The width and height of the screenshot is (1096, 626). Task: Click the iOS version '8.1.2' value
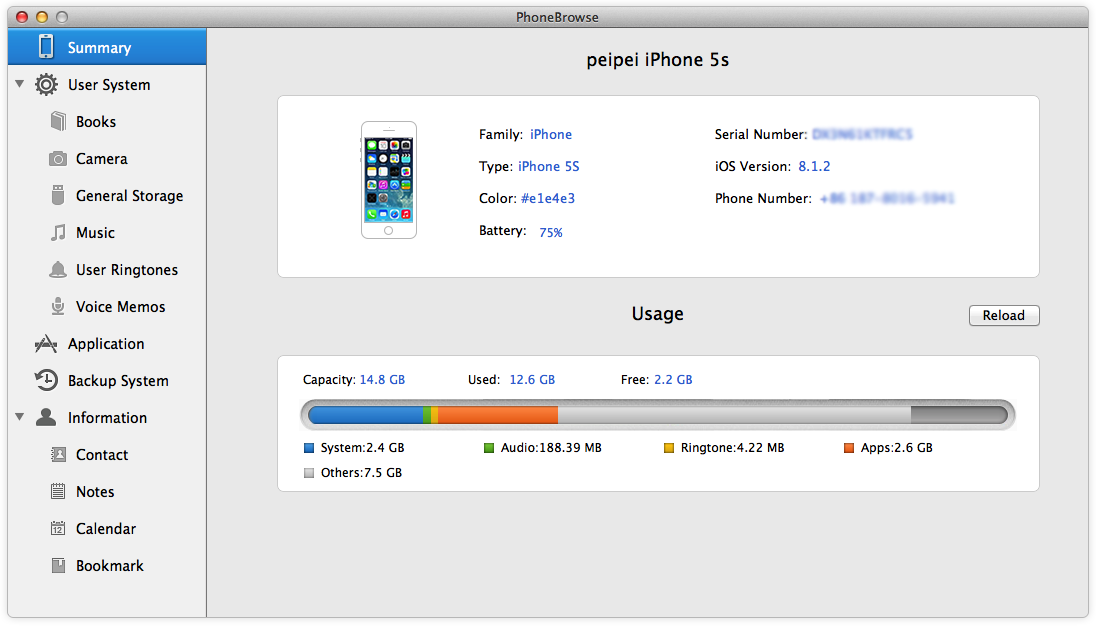coord(814,166)
